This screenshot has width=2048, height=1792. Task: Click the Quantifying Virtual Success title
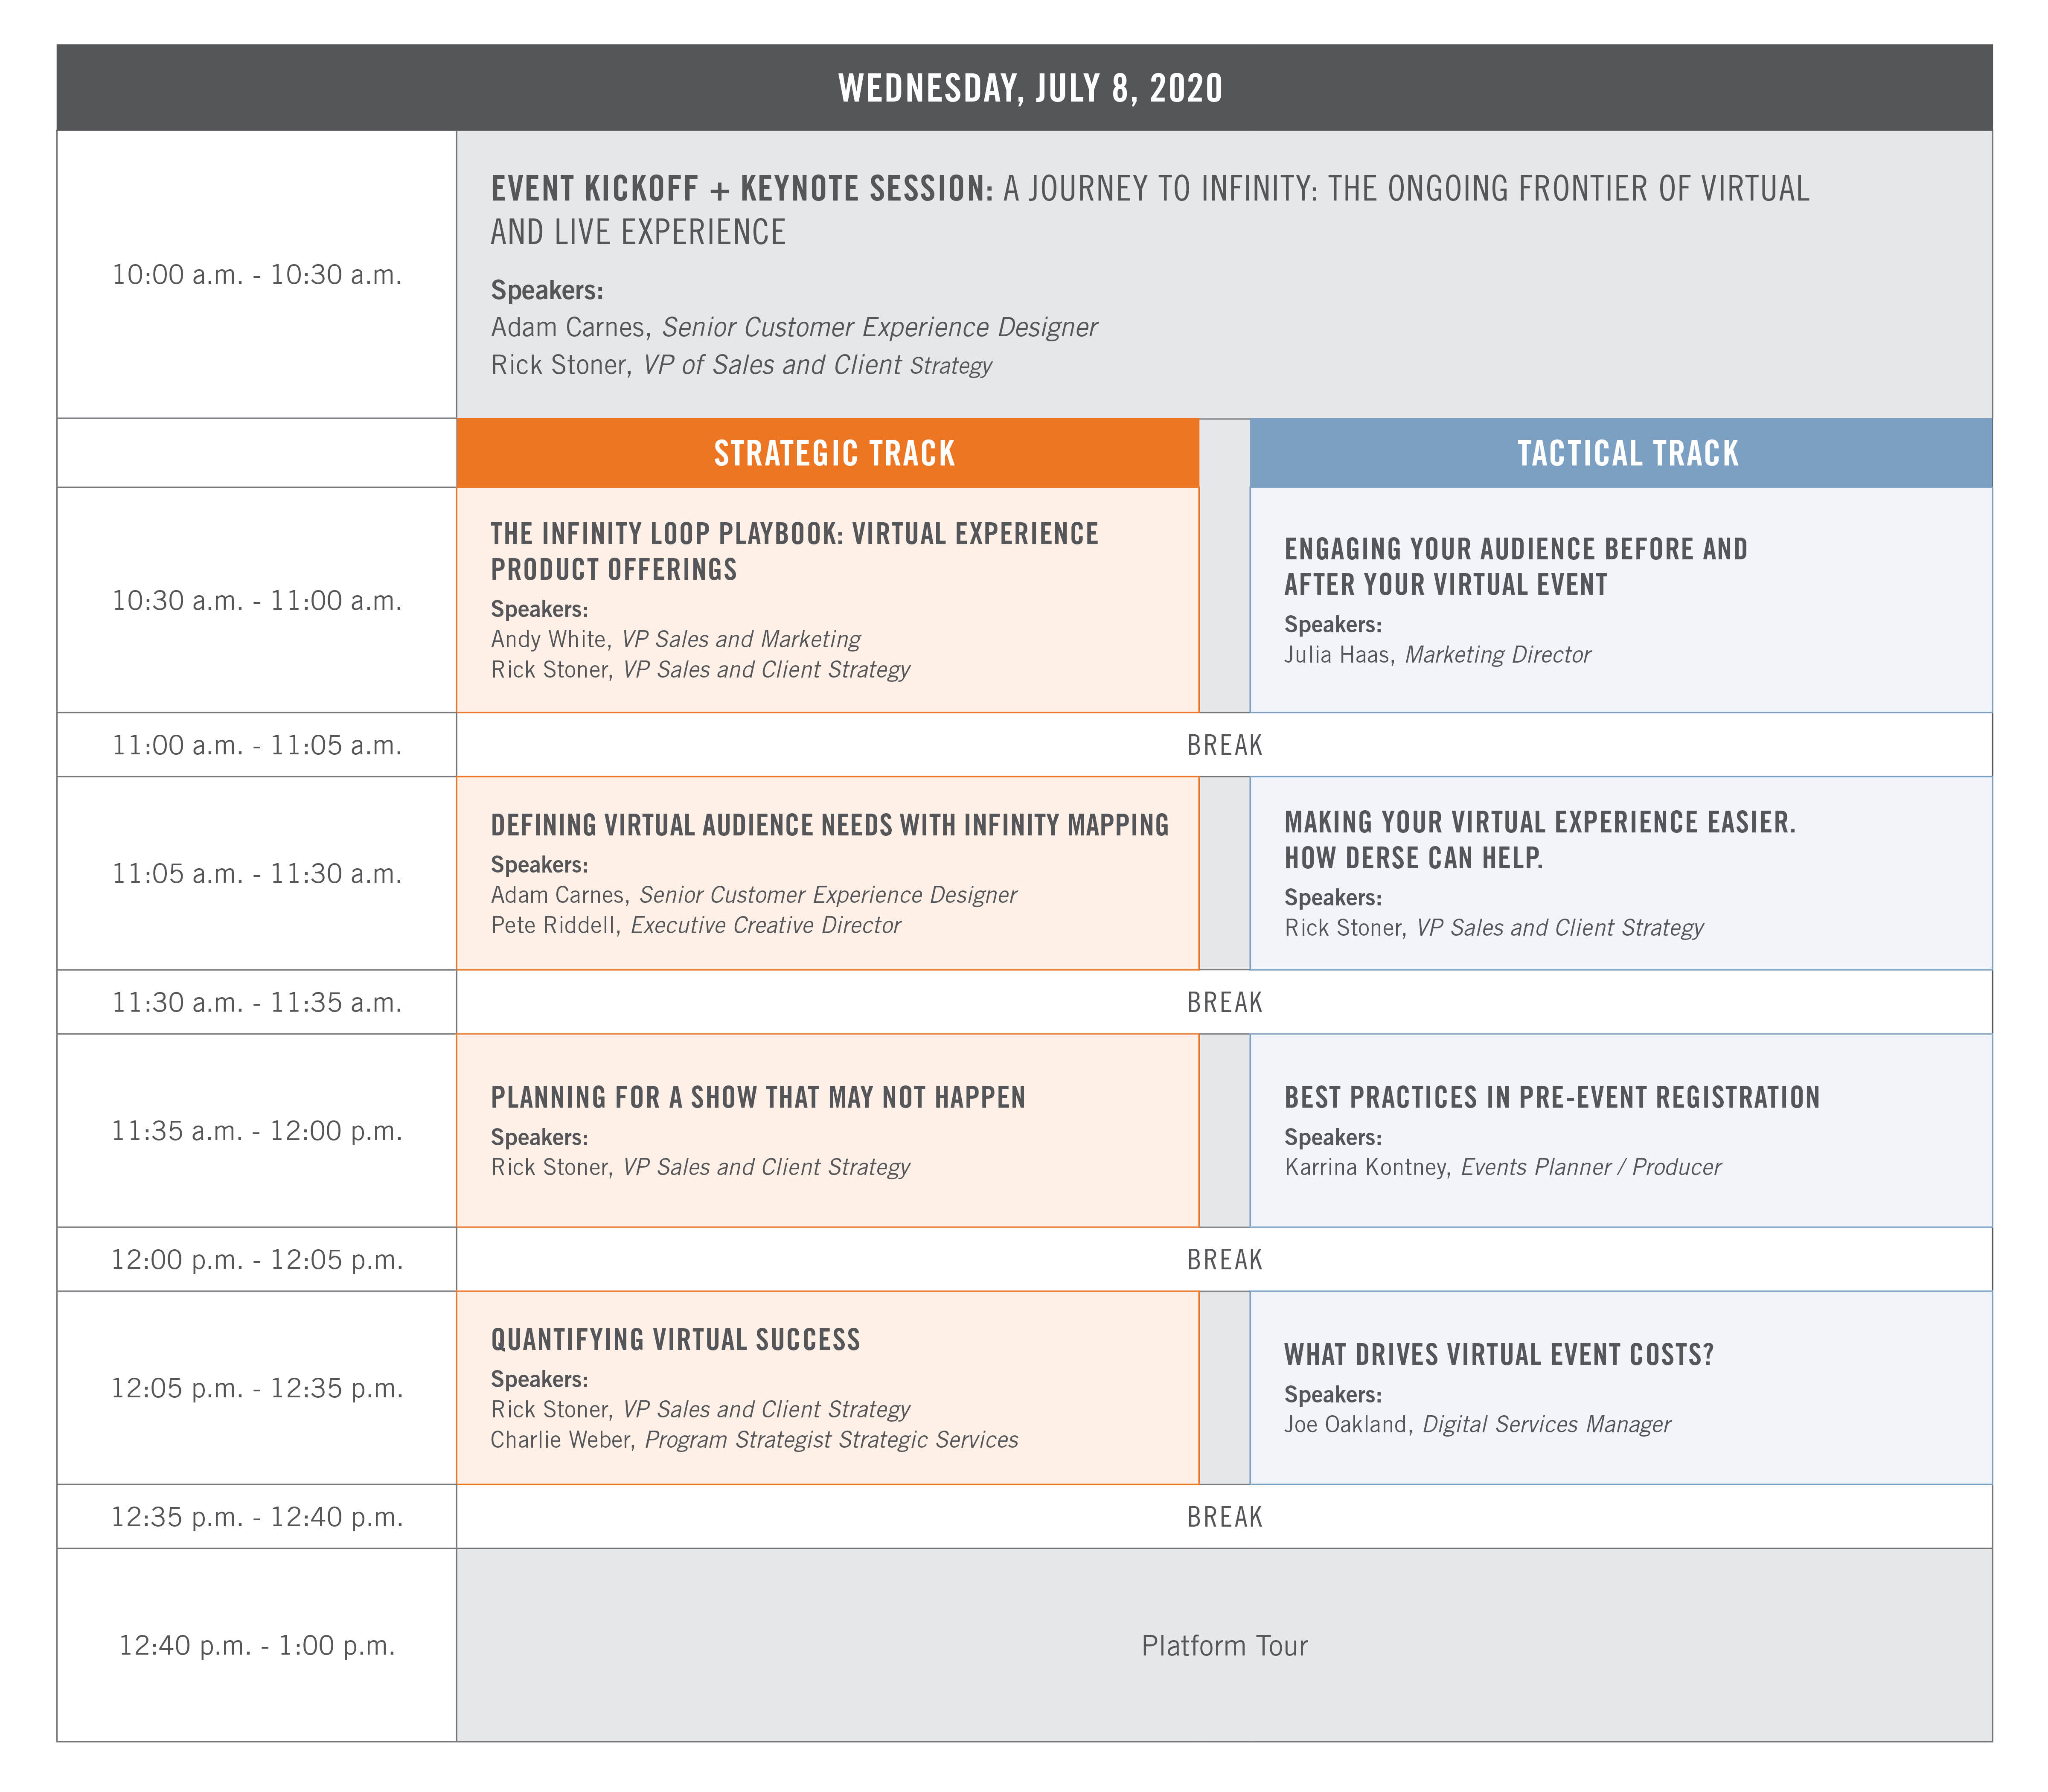click(x=675, y=1339)
